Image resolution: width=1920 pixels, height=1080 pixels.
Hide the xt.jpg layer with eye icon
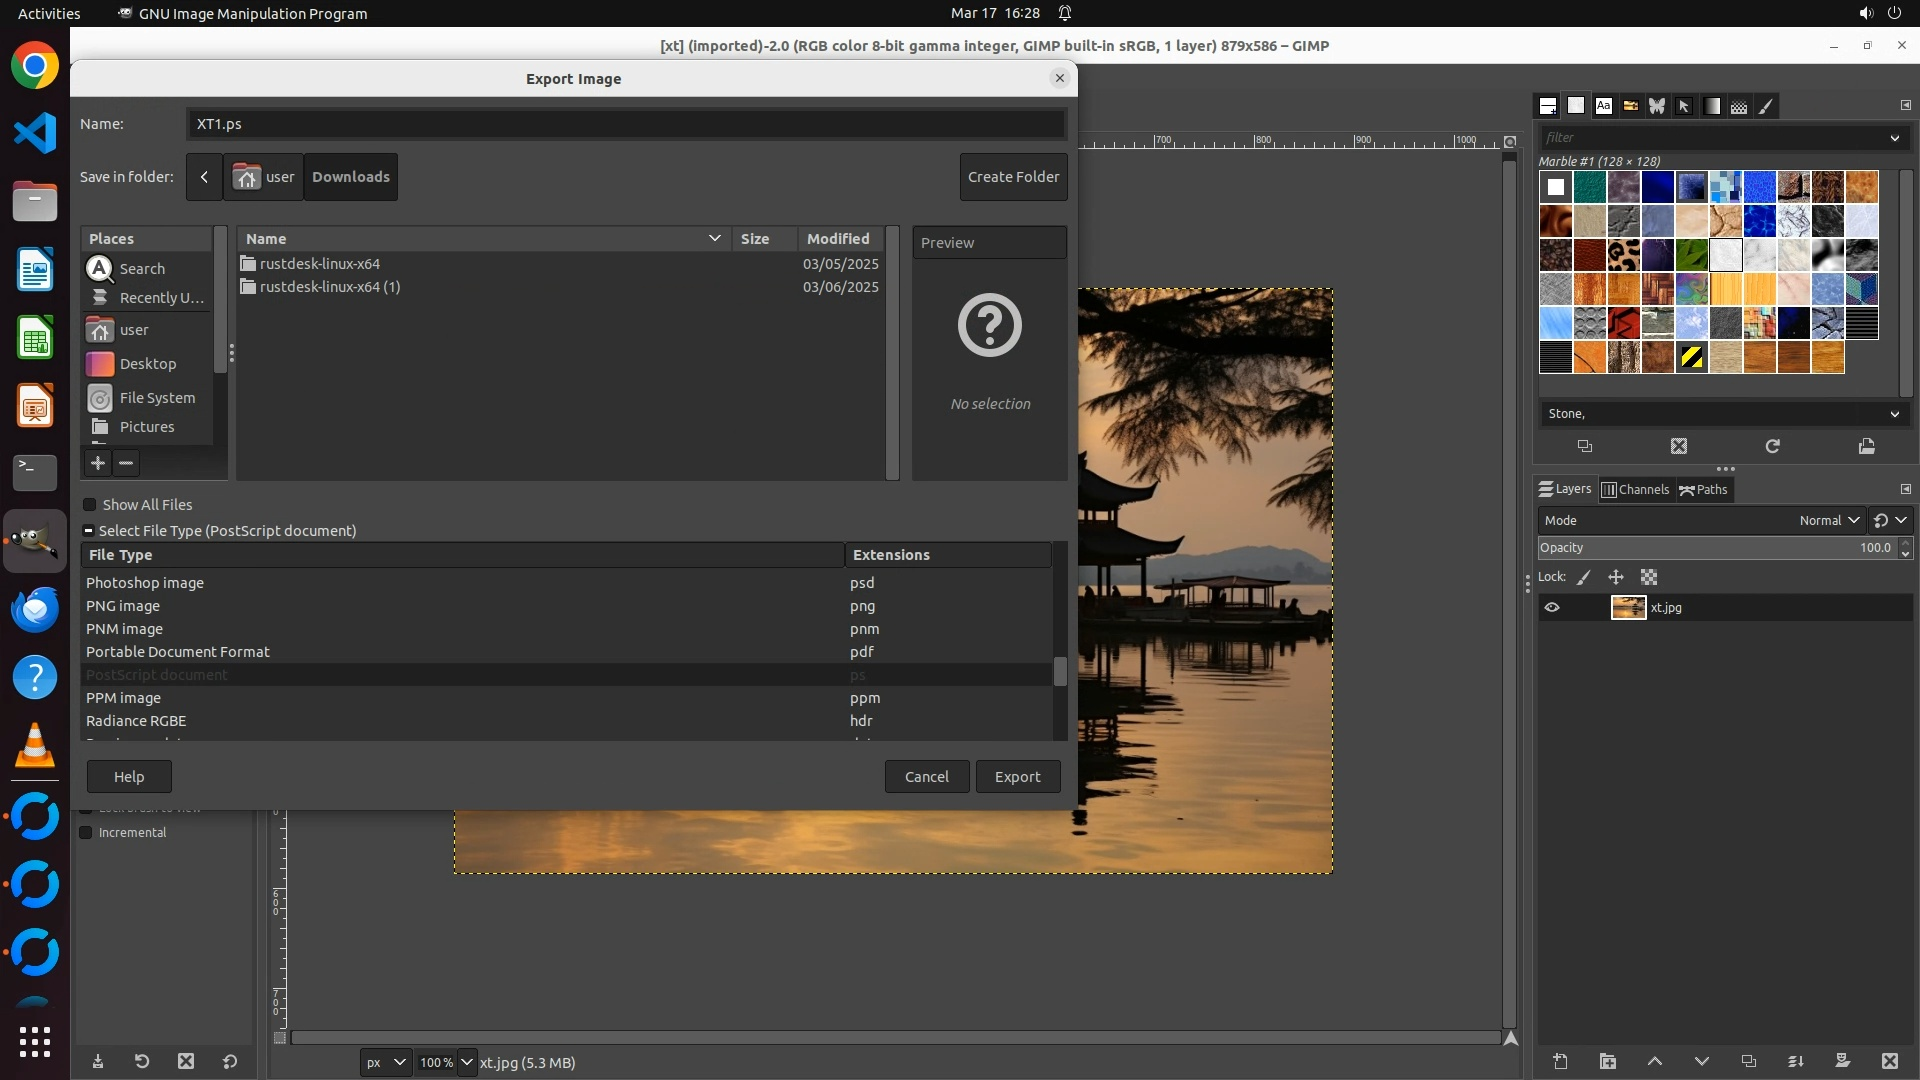(x=1552, y=607)
